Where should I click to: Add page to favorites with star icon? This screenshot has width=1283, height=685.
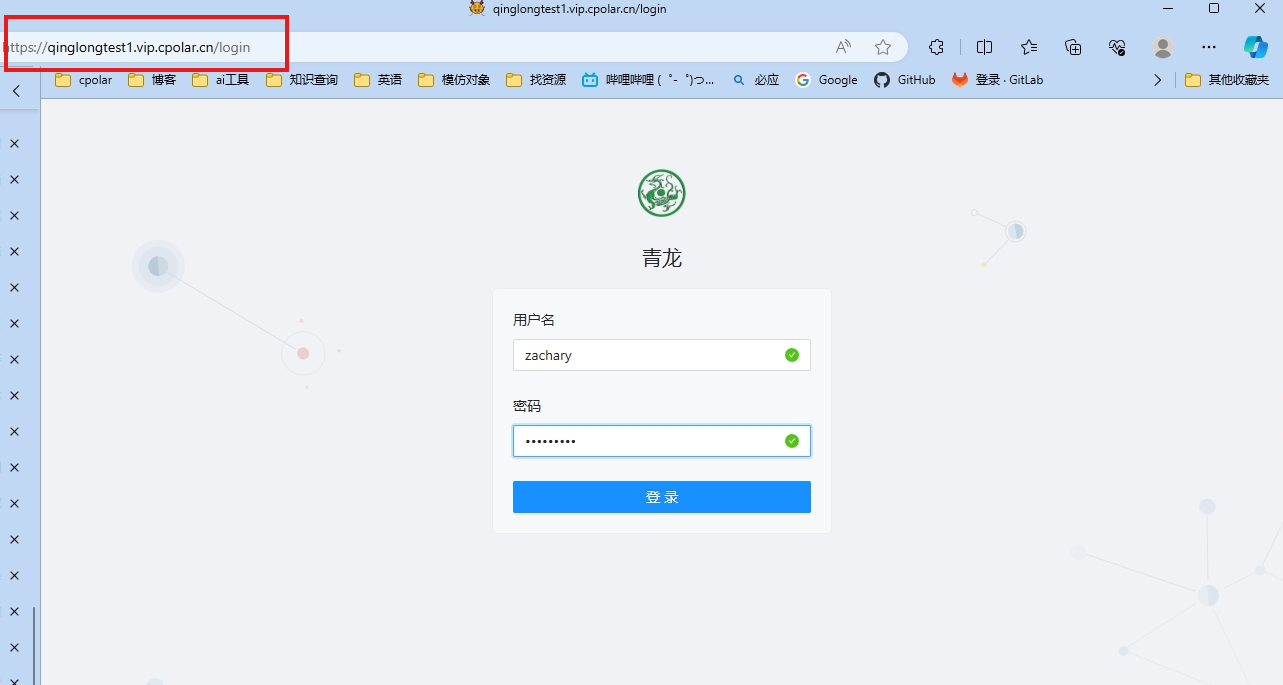coord(883,47)
